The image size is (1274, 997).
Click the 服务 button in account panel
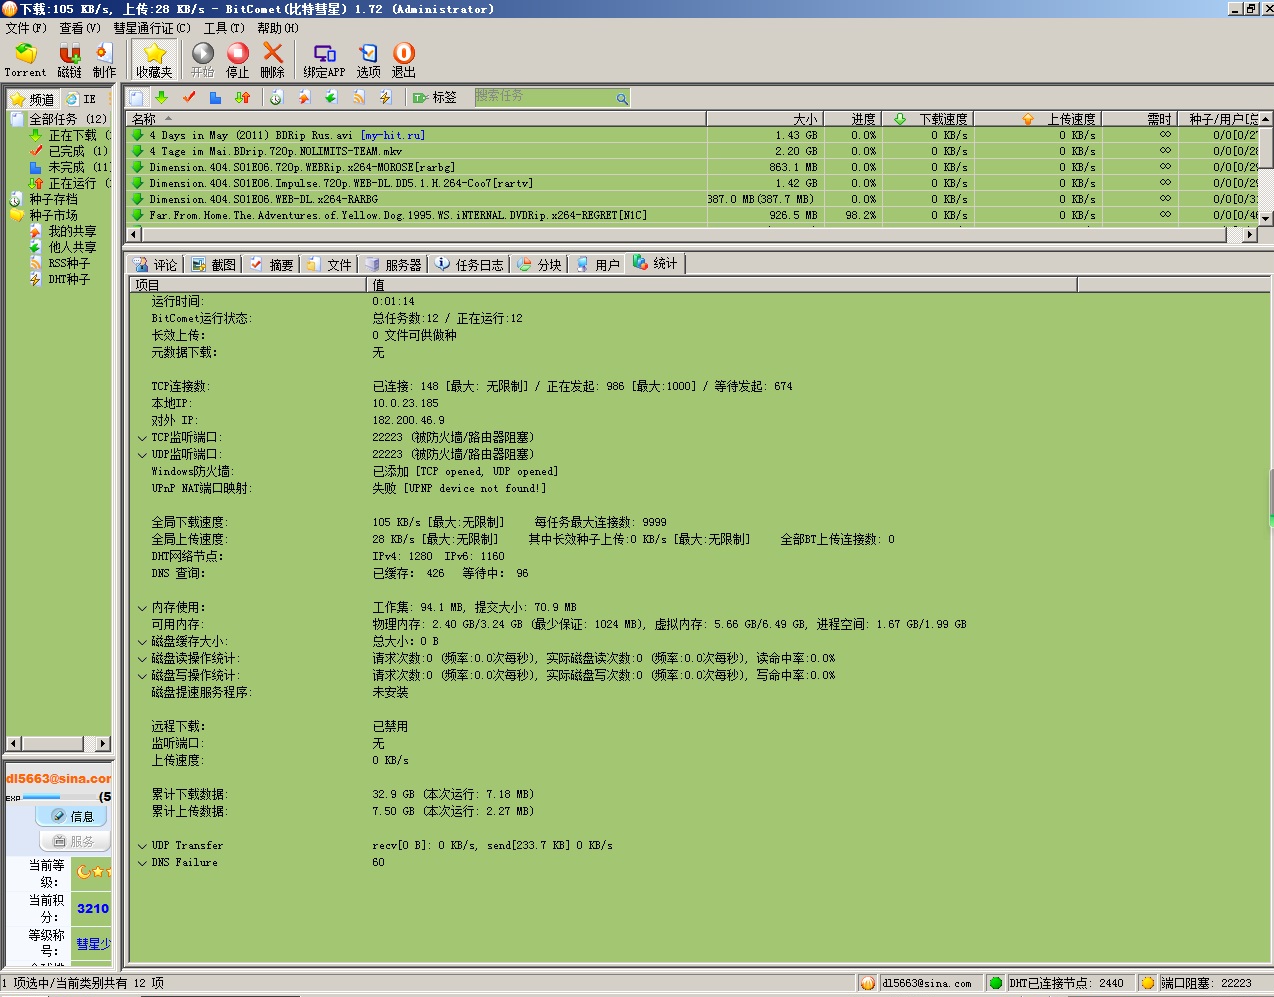[73, 841]
